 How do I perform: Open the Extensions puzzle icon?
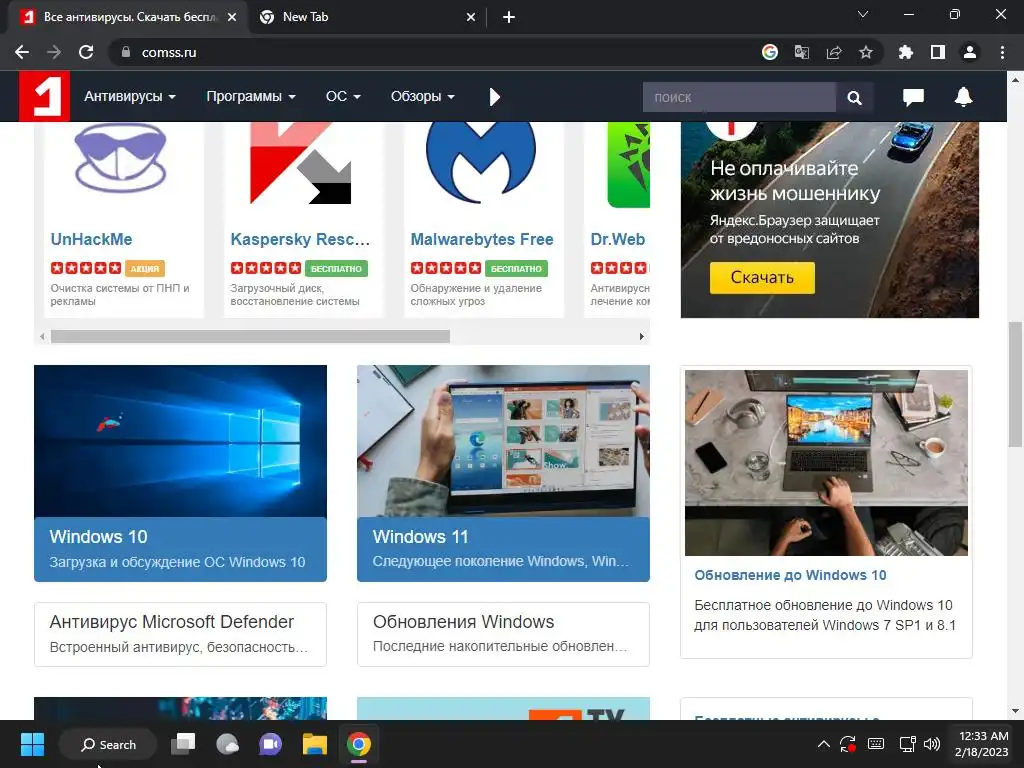[905, 52]
